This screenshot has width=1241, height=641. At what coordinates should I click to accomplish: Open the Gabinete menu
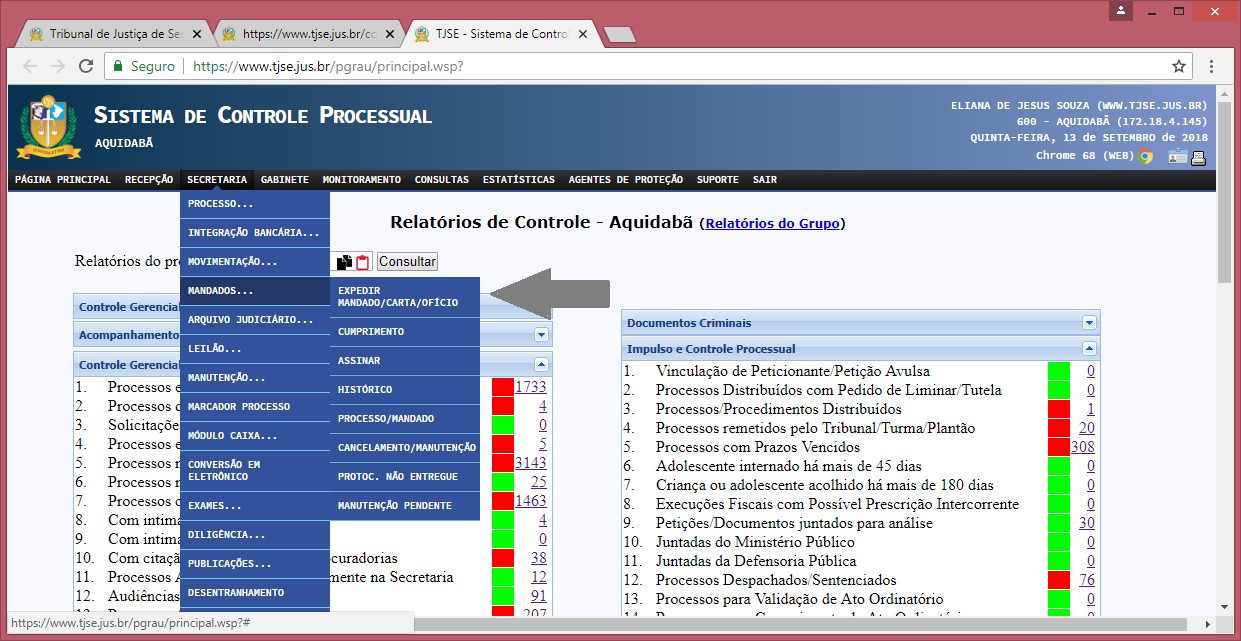pyautogui.click(x=284, y=180)
